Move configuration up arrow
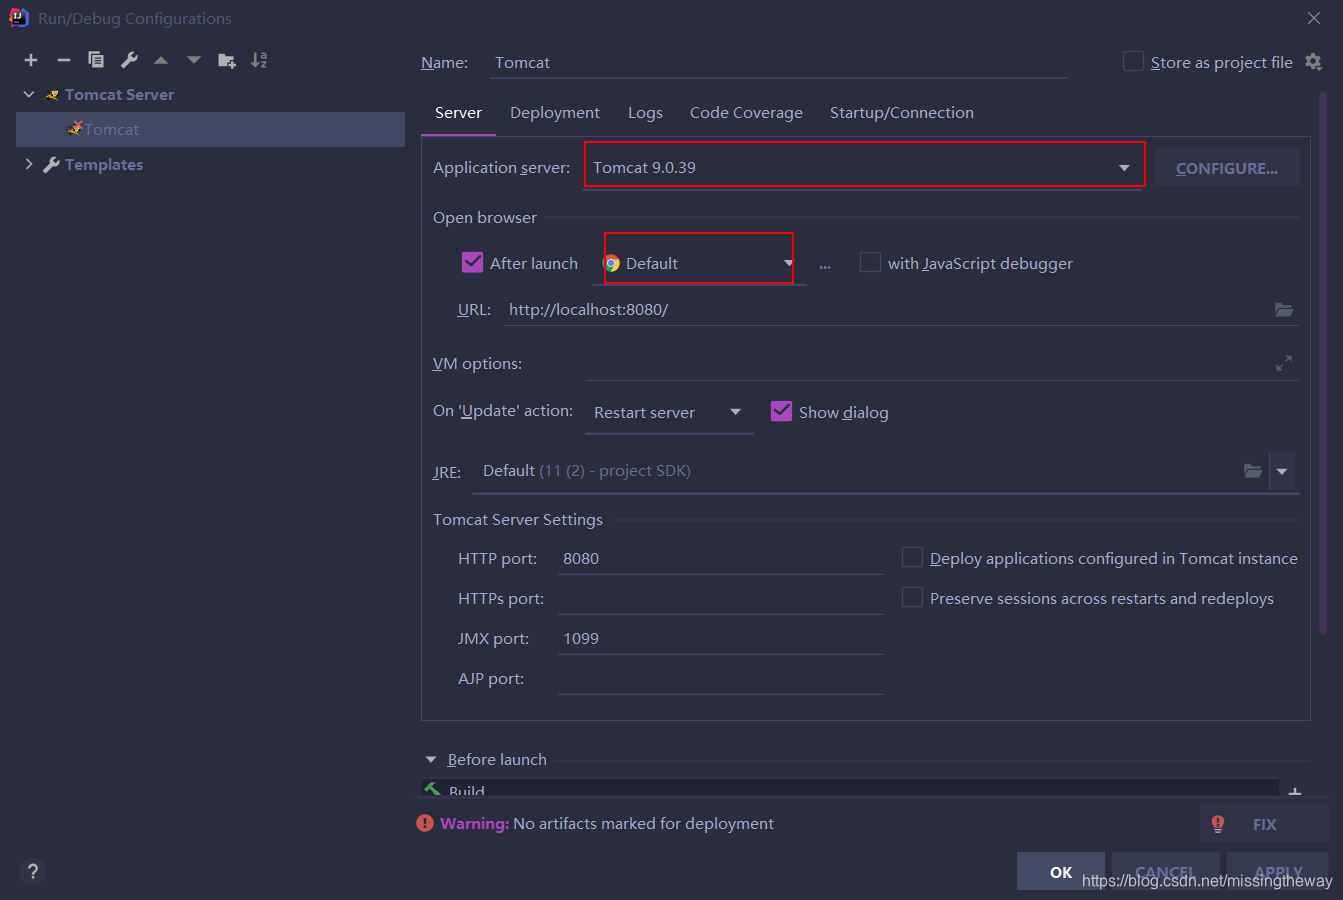 [x=161, y=60]
